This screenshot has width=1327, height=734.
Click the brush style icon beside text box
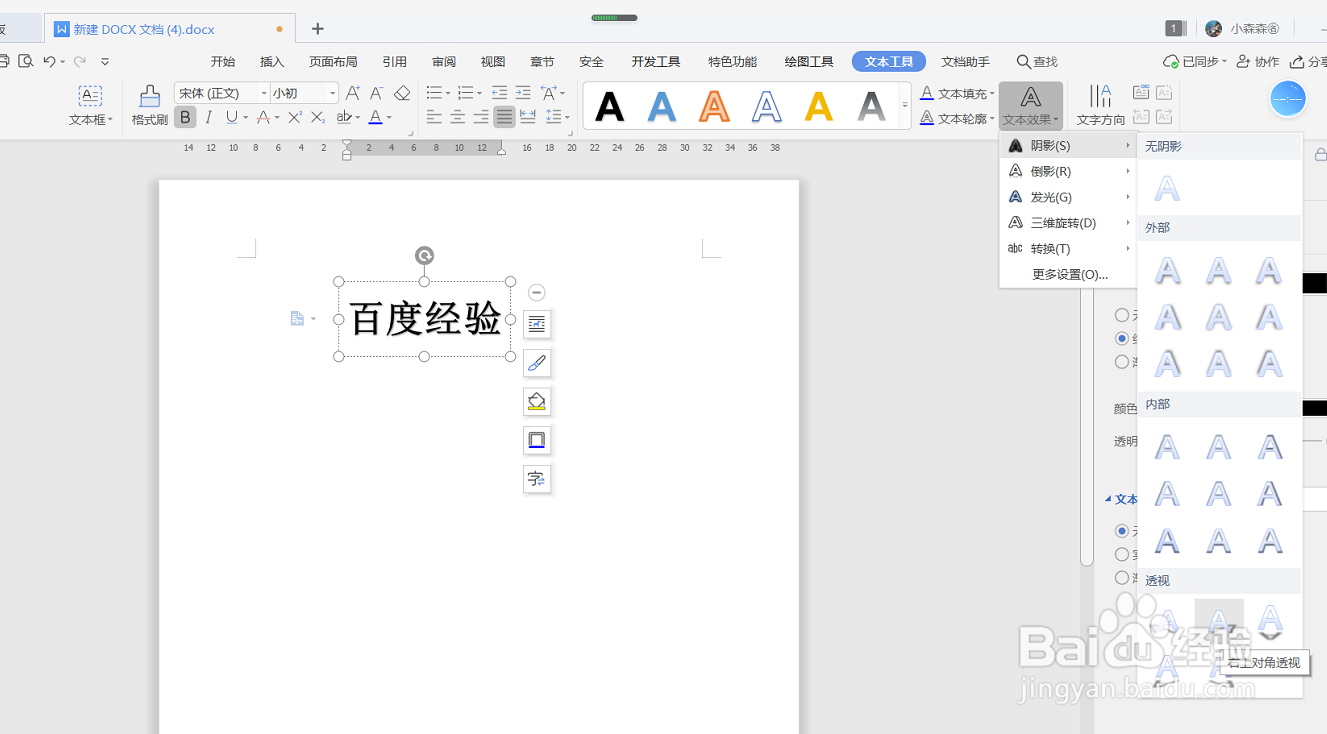pos(537,363)
